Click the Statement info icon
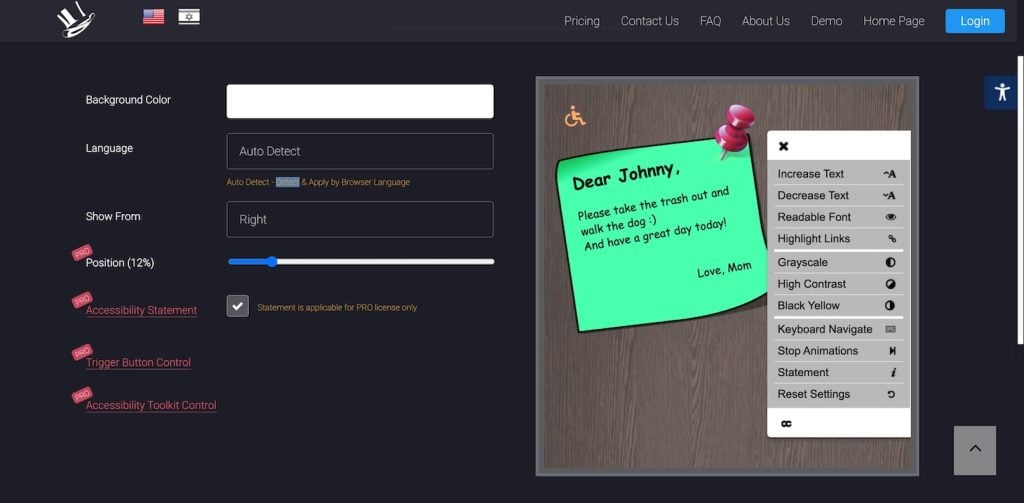The width and height of the screenshot is (1024, 503). [x=893, y=372]
